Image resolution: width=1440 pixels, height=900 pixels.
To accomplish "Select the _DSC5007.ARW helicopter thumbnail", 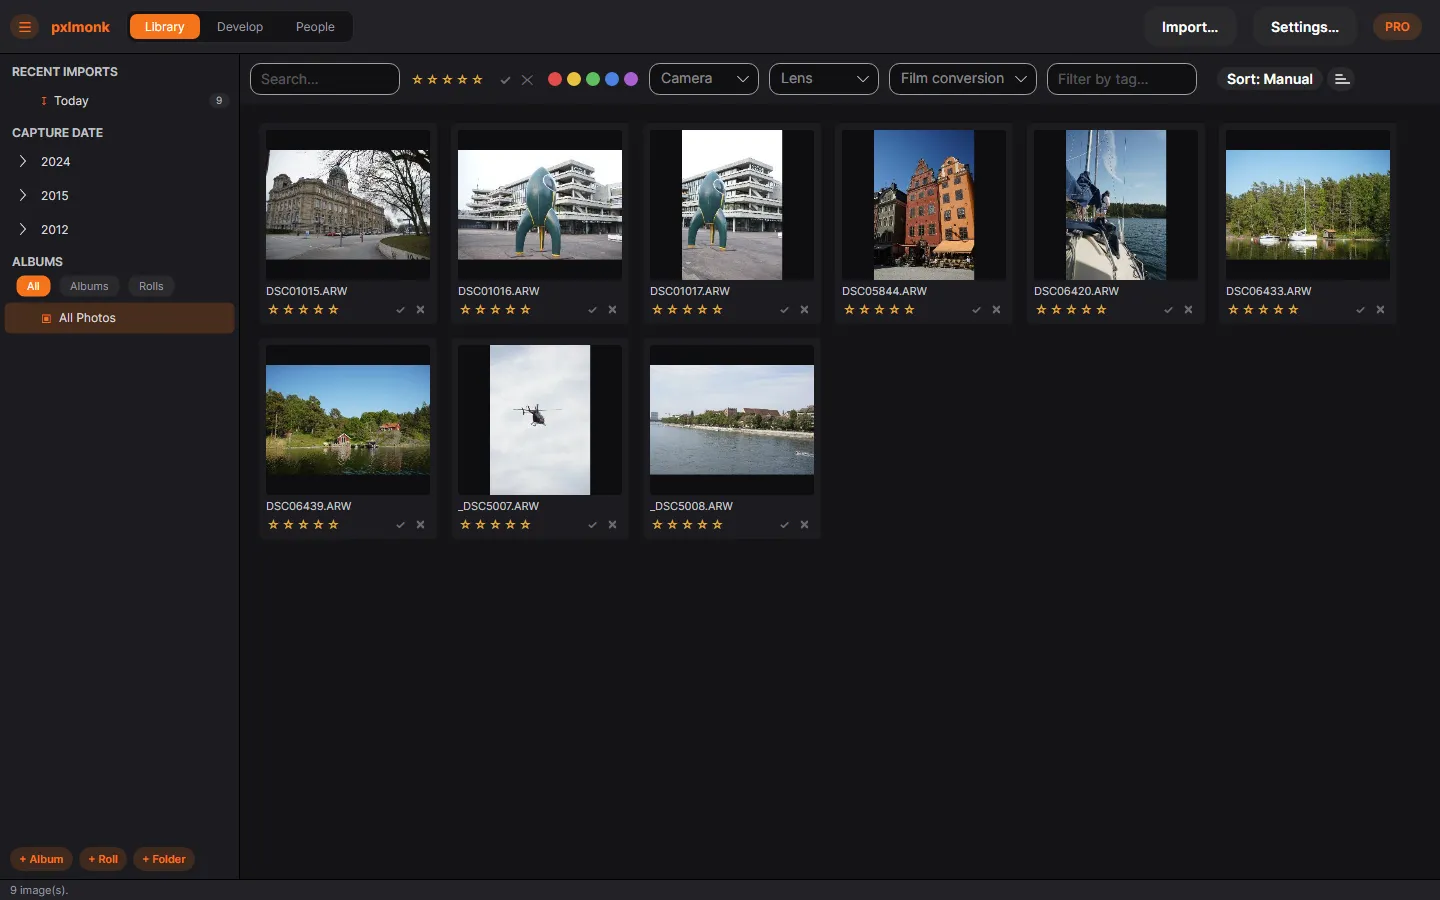I will coord(540,420).
